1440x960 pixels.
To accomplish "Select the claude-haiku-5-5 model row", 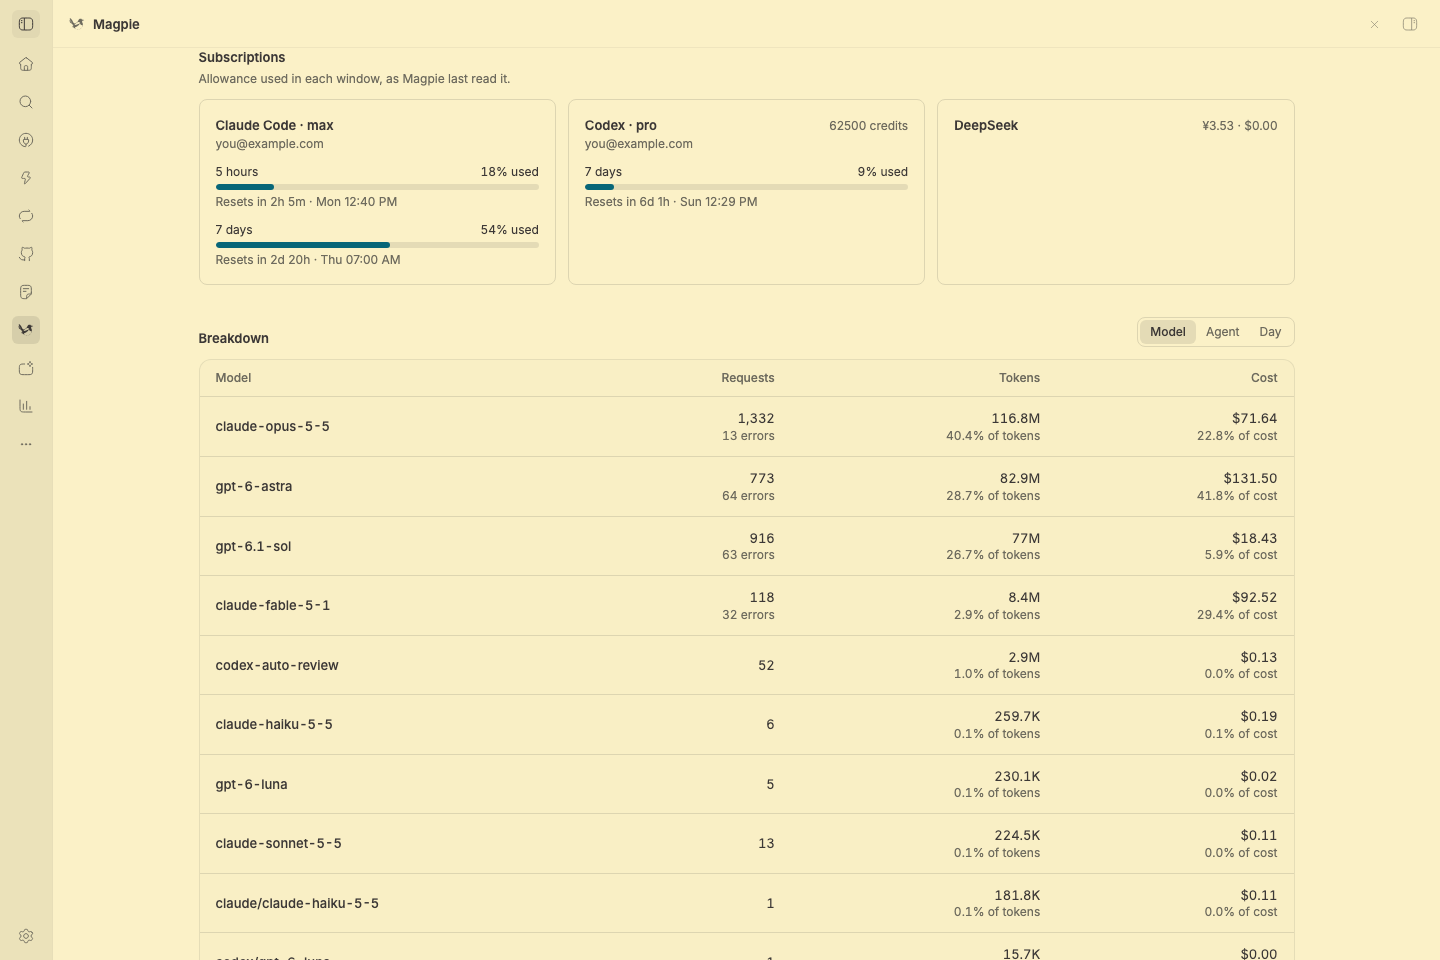I will (x=746, y=725).
